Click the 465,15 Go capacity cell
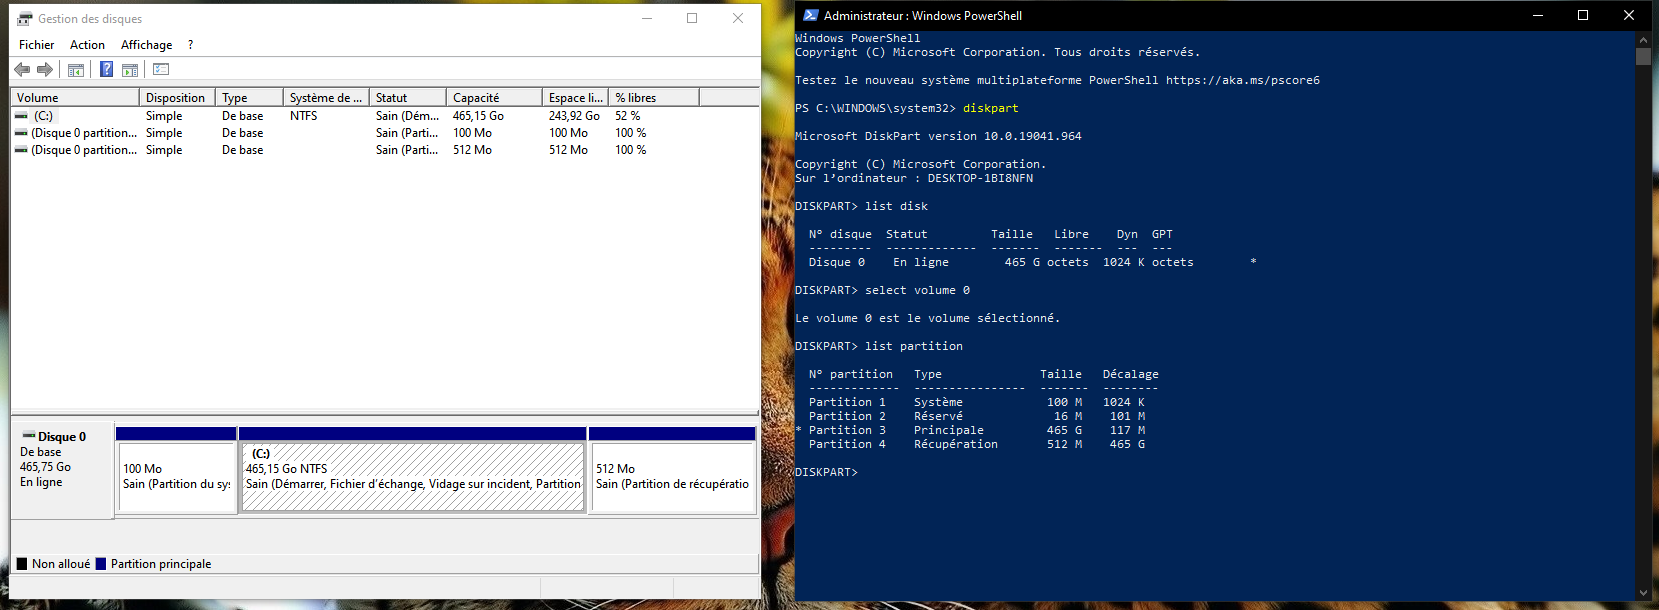Image resolution: width=1659 pixels, height=610 pixels. [478, 116]
